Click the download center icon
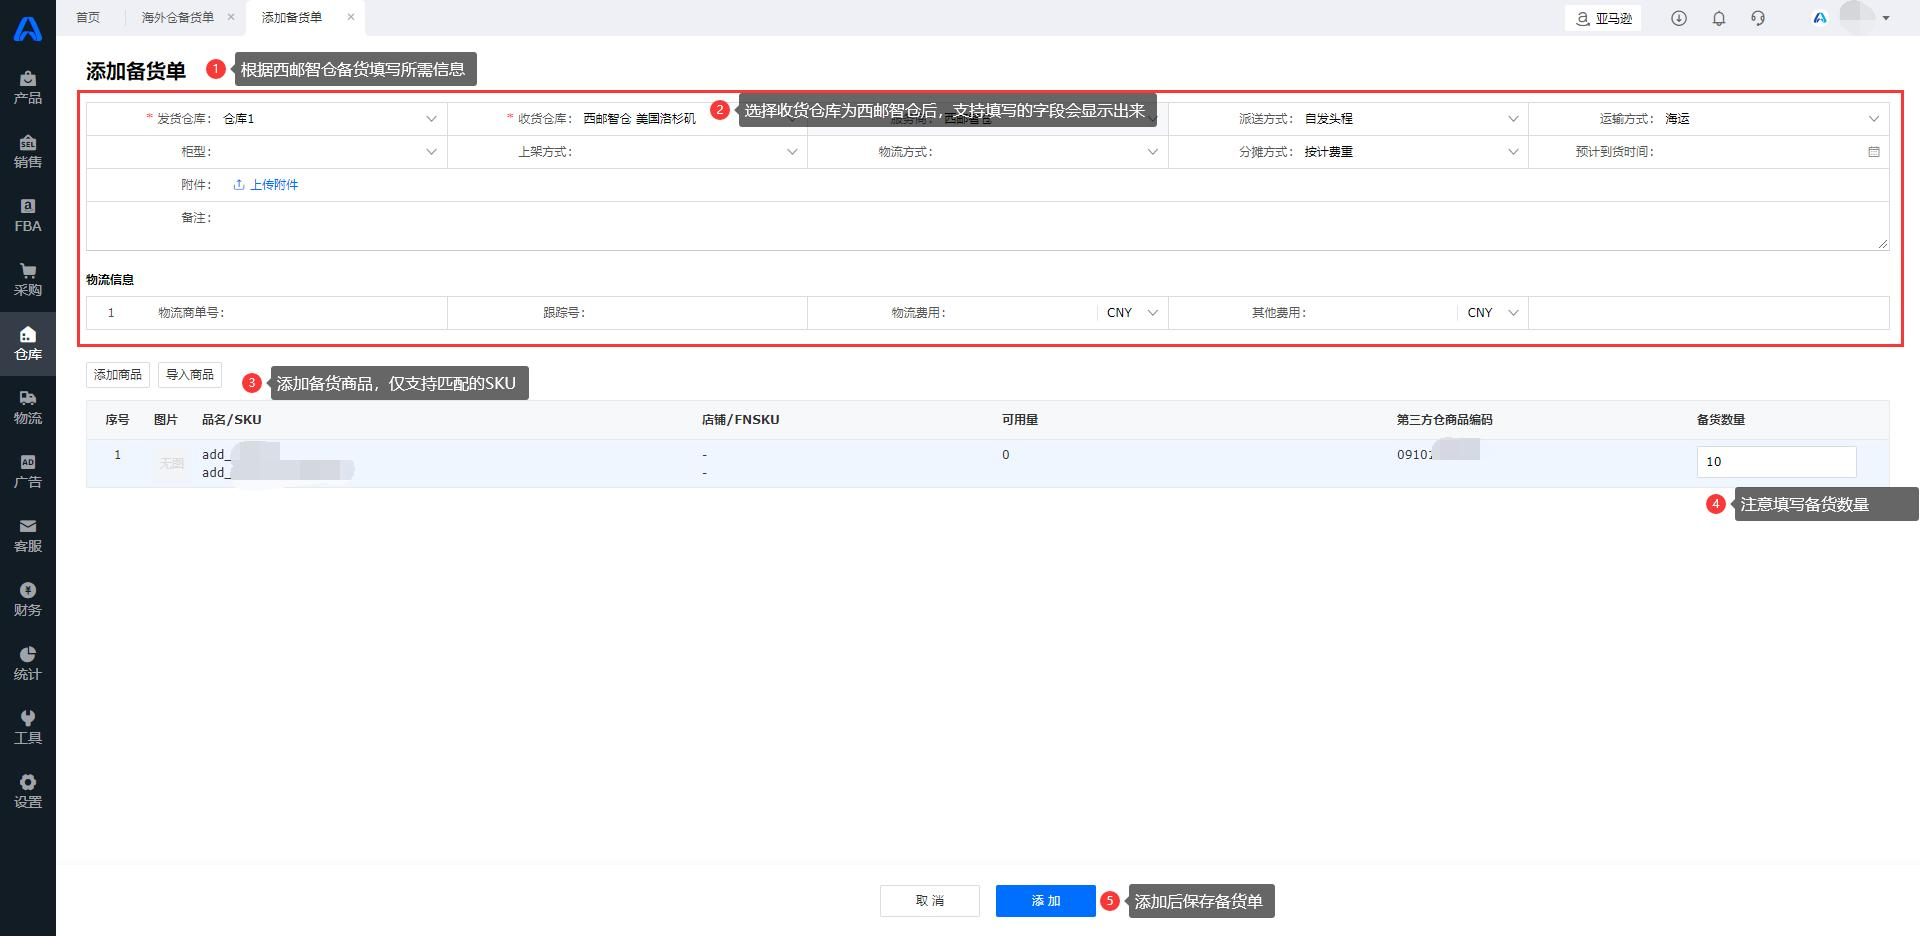1920x936 pixels. (1679, 18)
